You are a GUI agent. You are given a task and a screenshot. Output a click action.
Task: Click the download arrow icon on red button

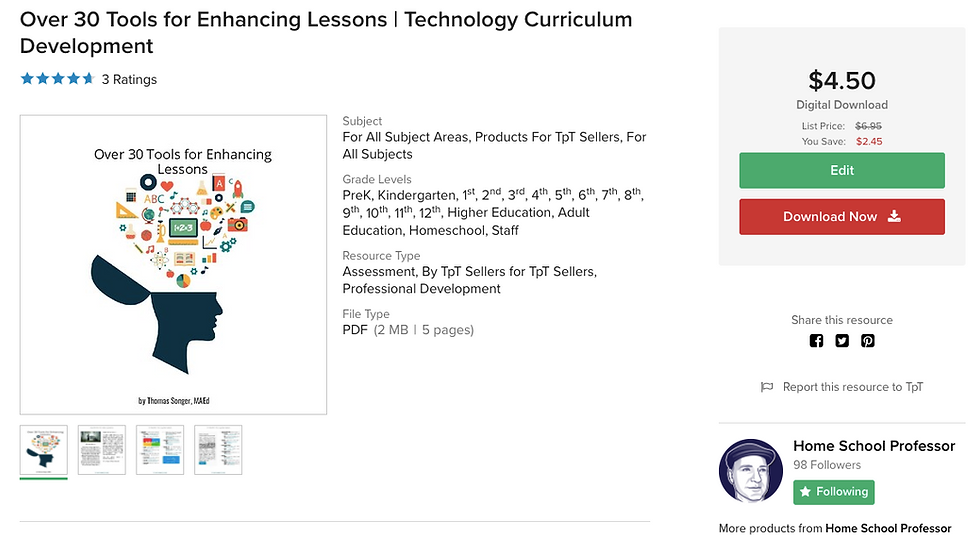(x=894, y=216)
